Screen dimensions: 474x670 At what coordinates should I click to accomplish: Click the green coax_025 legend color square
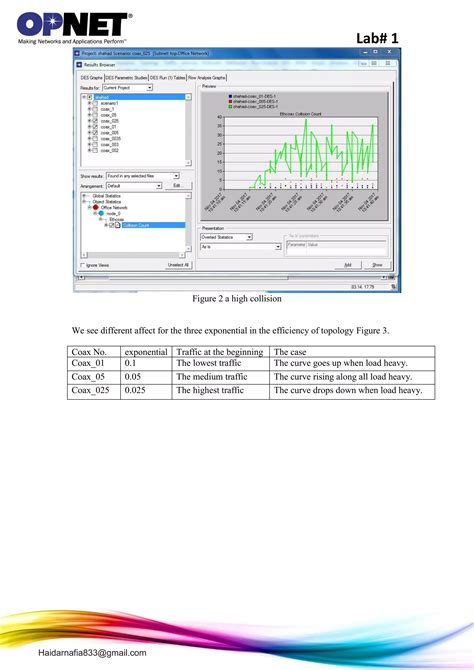pos(230,106)
